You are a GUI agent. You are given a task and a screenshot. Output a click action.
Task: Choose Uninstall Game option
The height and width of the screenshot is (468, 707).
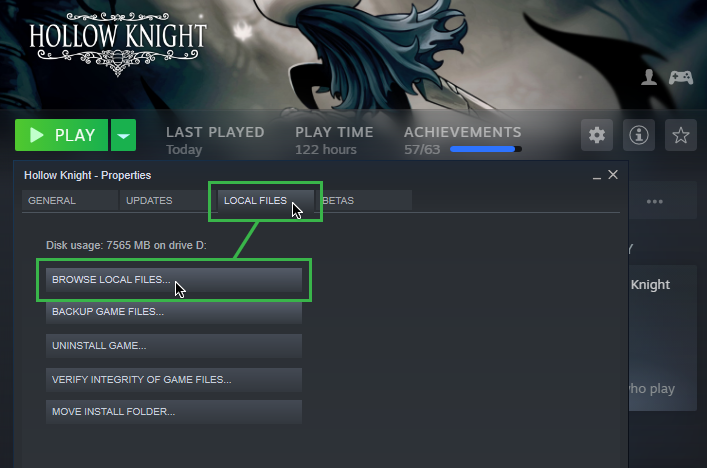coord(174,345)
